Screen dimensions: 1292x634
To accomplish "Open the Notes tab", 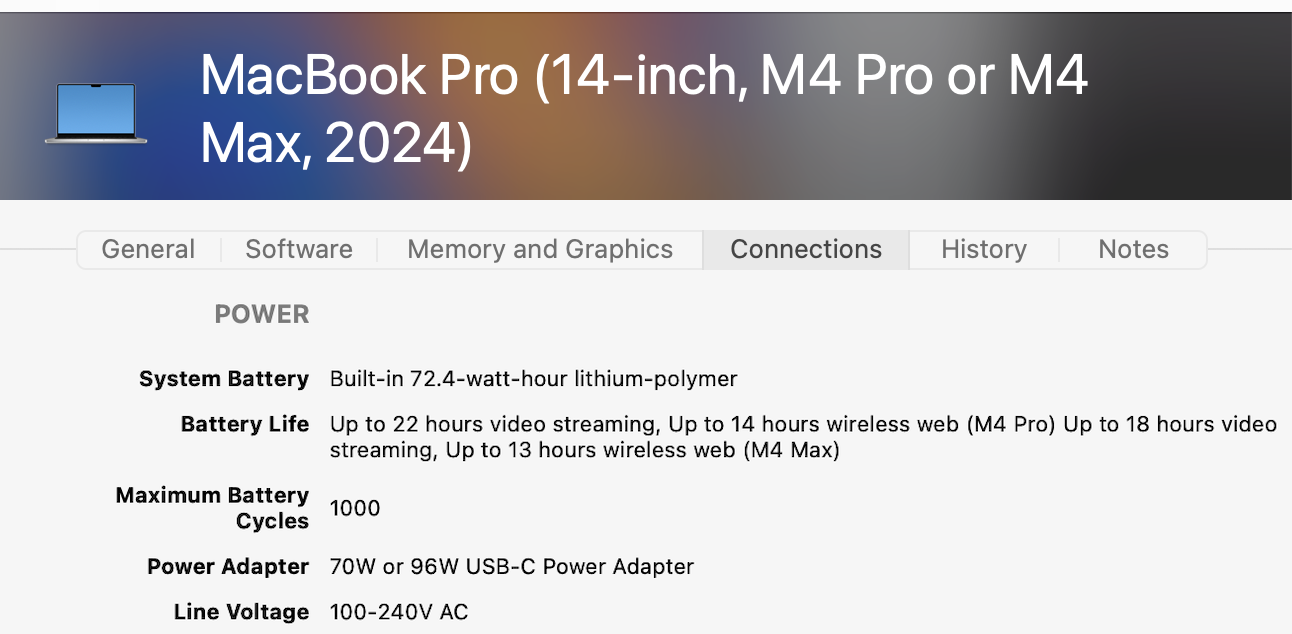I will pos(1133,249).
